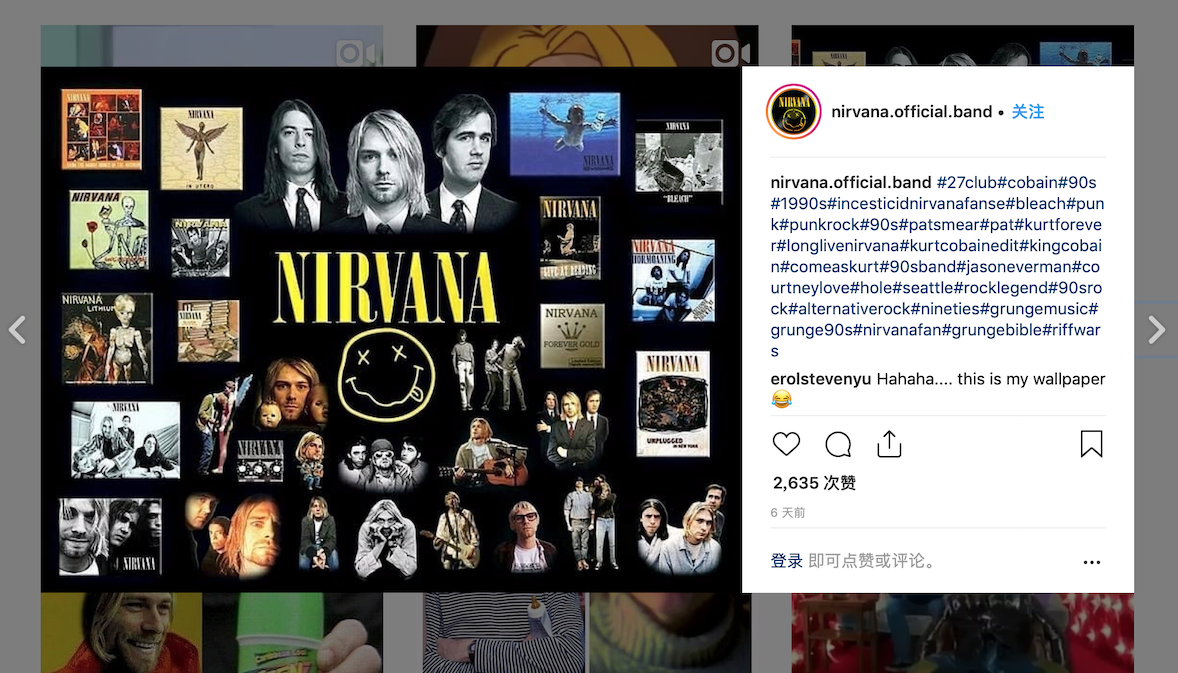Open commenter erolstevenyu's profile
The height and width of the screenshot is (673, 1178).
(820, 379)
